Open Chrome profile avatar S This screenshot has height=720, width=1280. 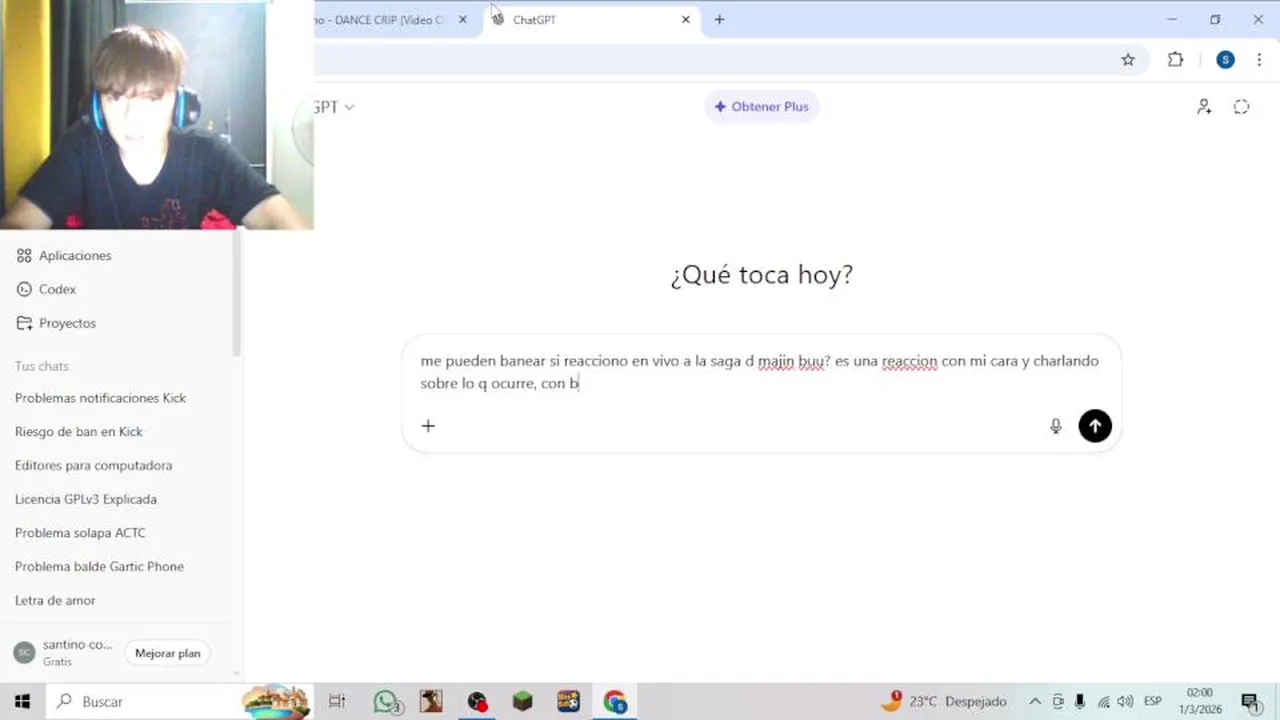[x=1225, y=60]
